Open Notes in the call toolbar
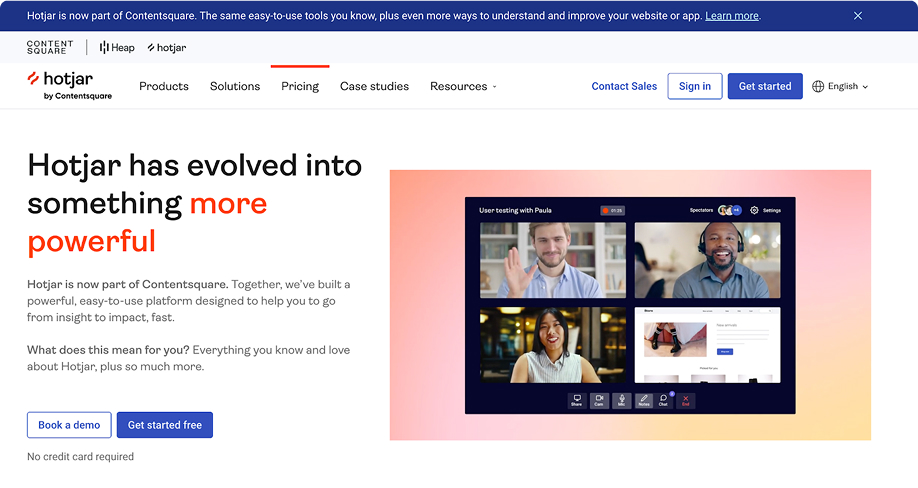This screenshot has height=488, width=918. click(643, 400)
